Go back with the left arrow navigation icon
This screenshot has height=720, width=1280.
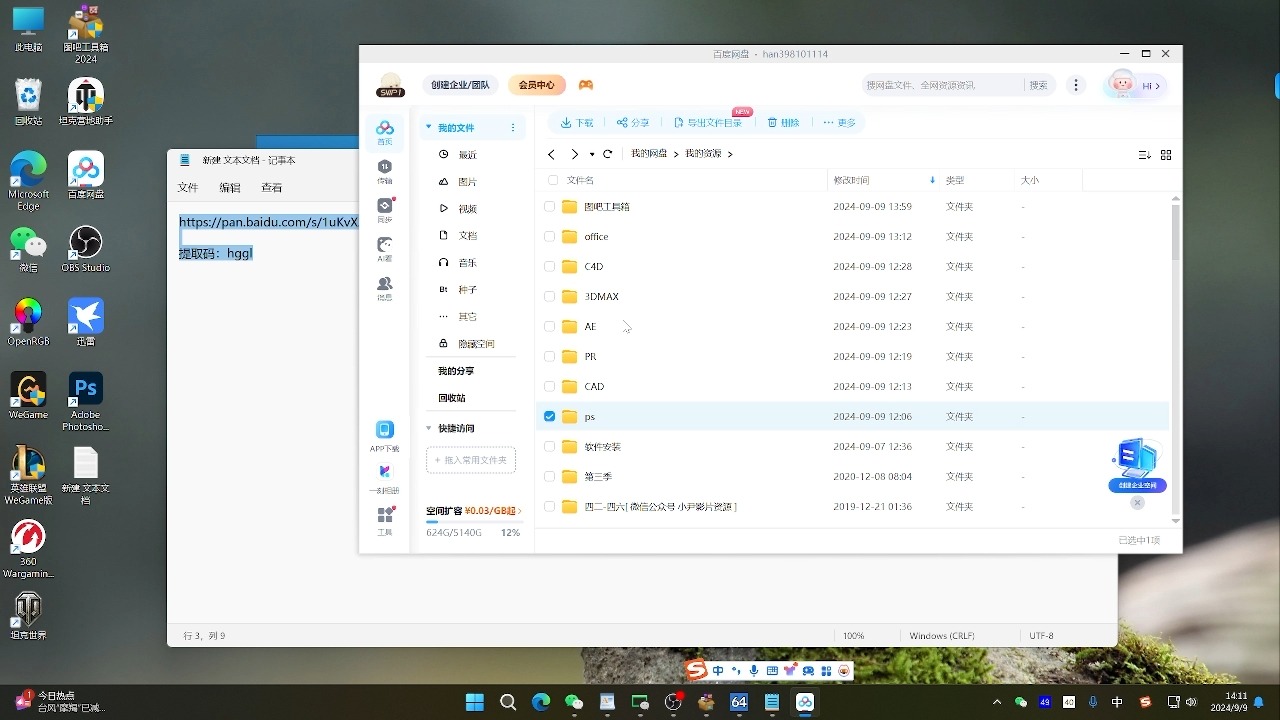(x=551, y=154)
